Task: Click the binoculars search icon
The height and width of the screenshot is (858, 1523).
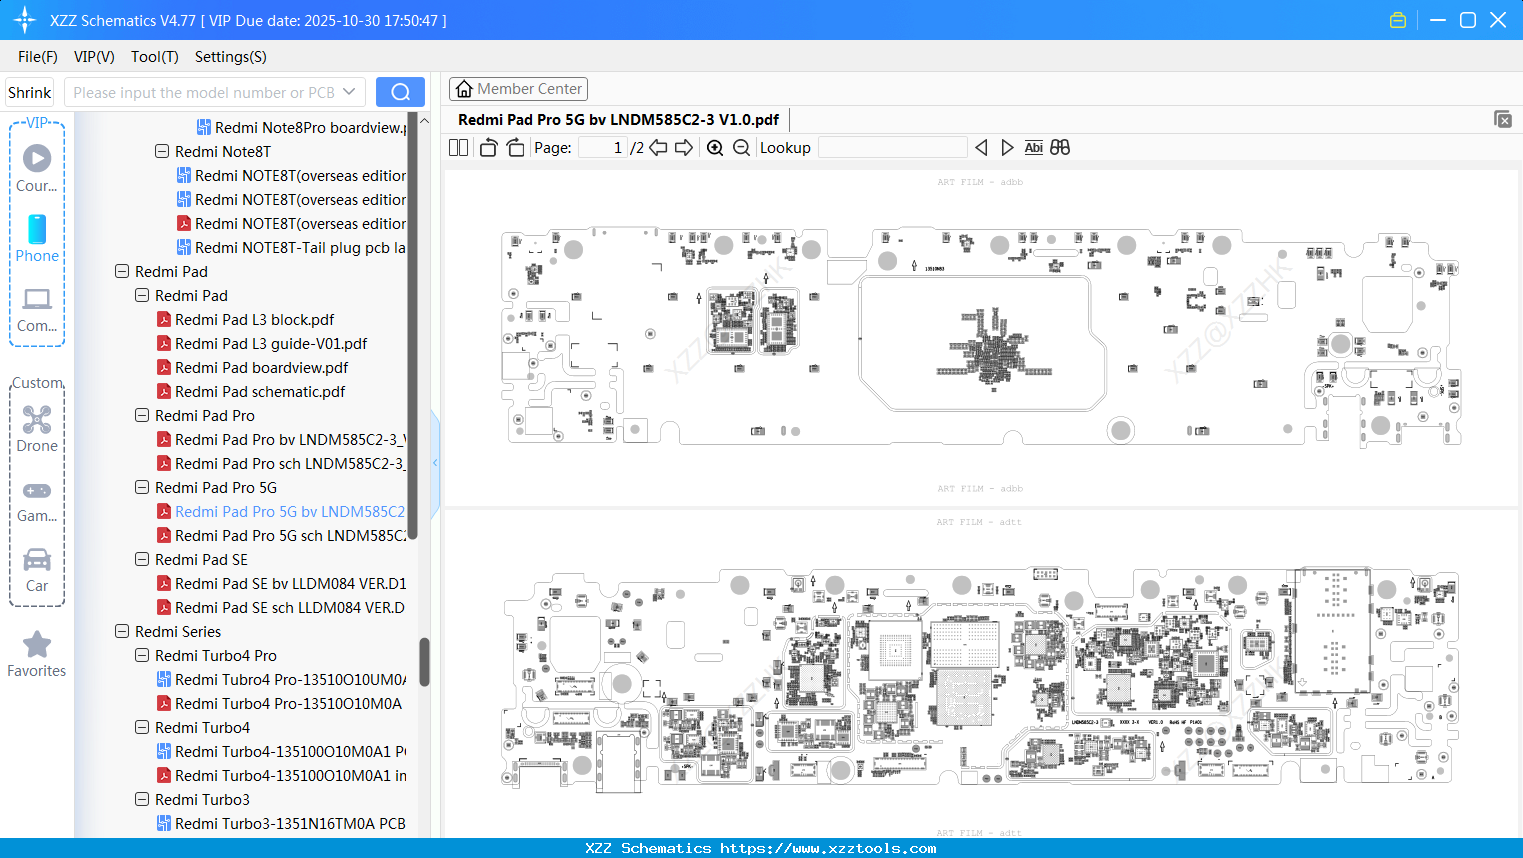Action: coord(1060,148)
